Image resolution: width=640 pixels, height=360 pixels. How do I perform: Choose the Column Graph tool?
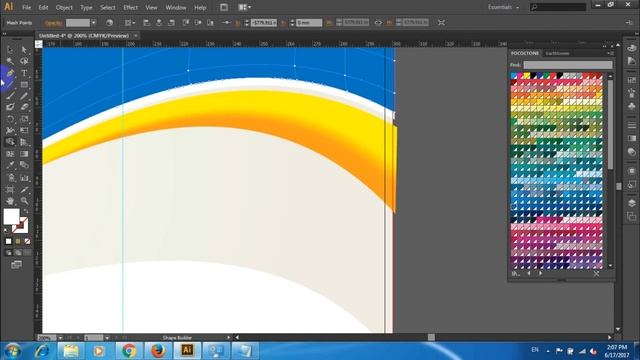[x=24, y=178]
